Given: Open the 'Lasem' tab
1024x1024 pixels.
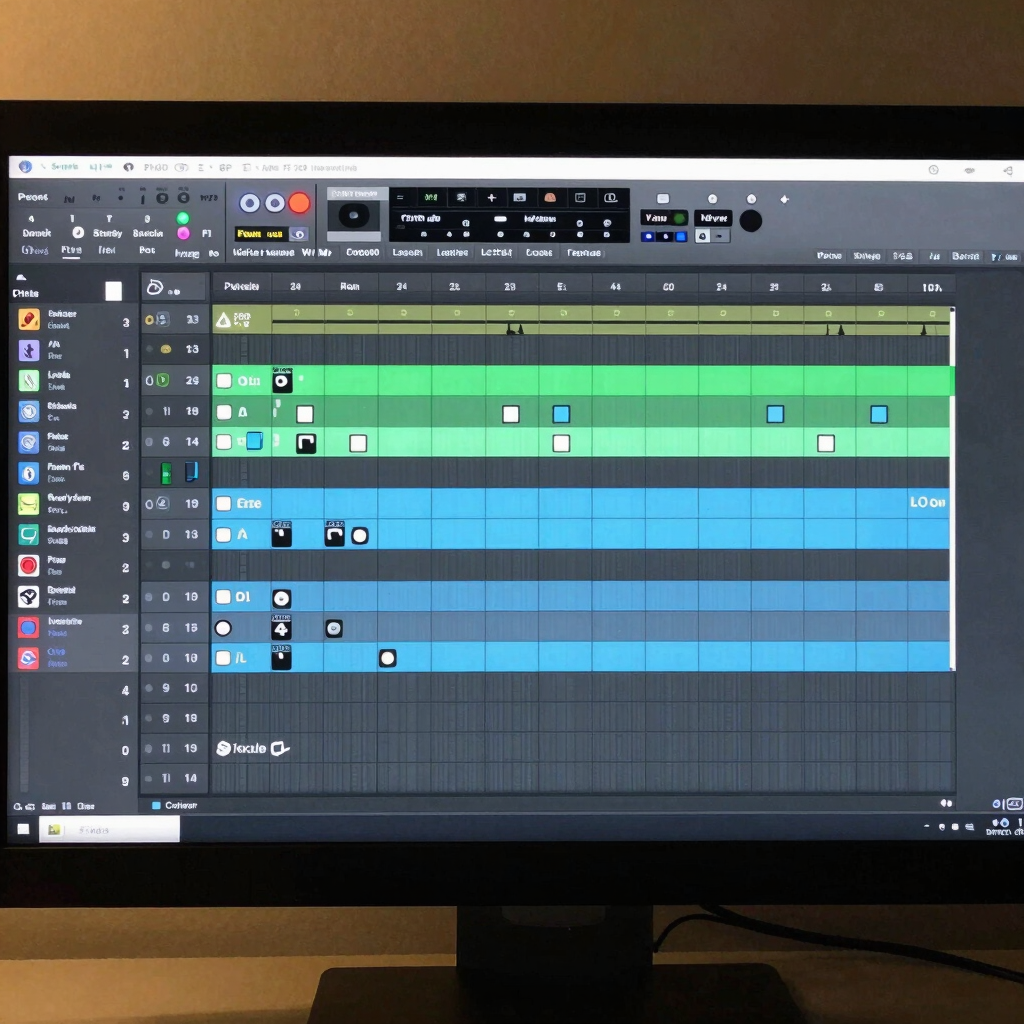Looking at the screenshot, I should [408, 252].
